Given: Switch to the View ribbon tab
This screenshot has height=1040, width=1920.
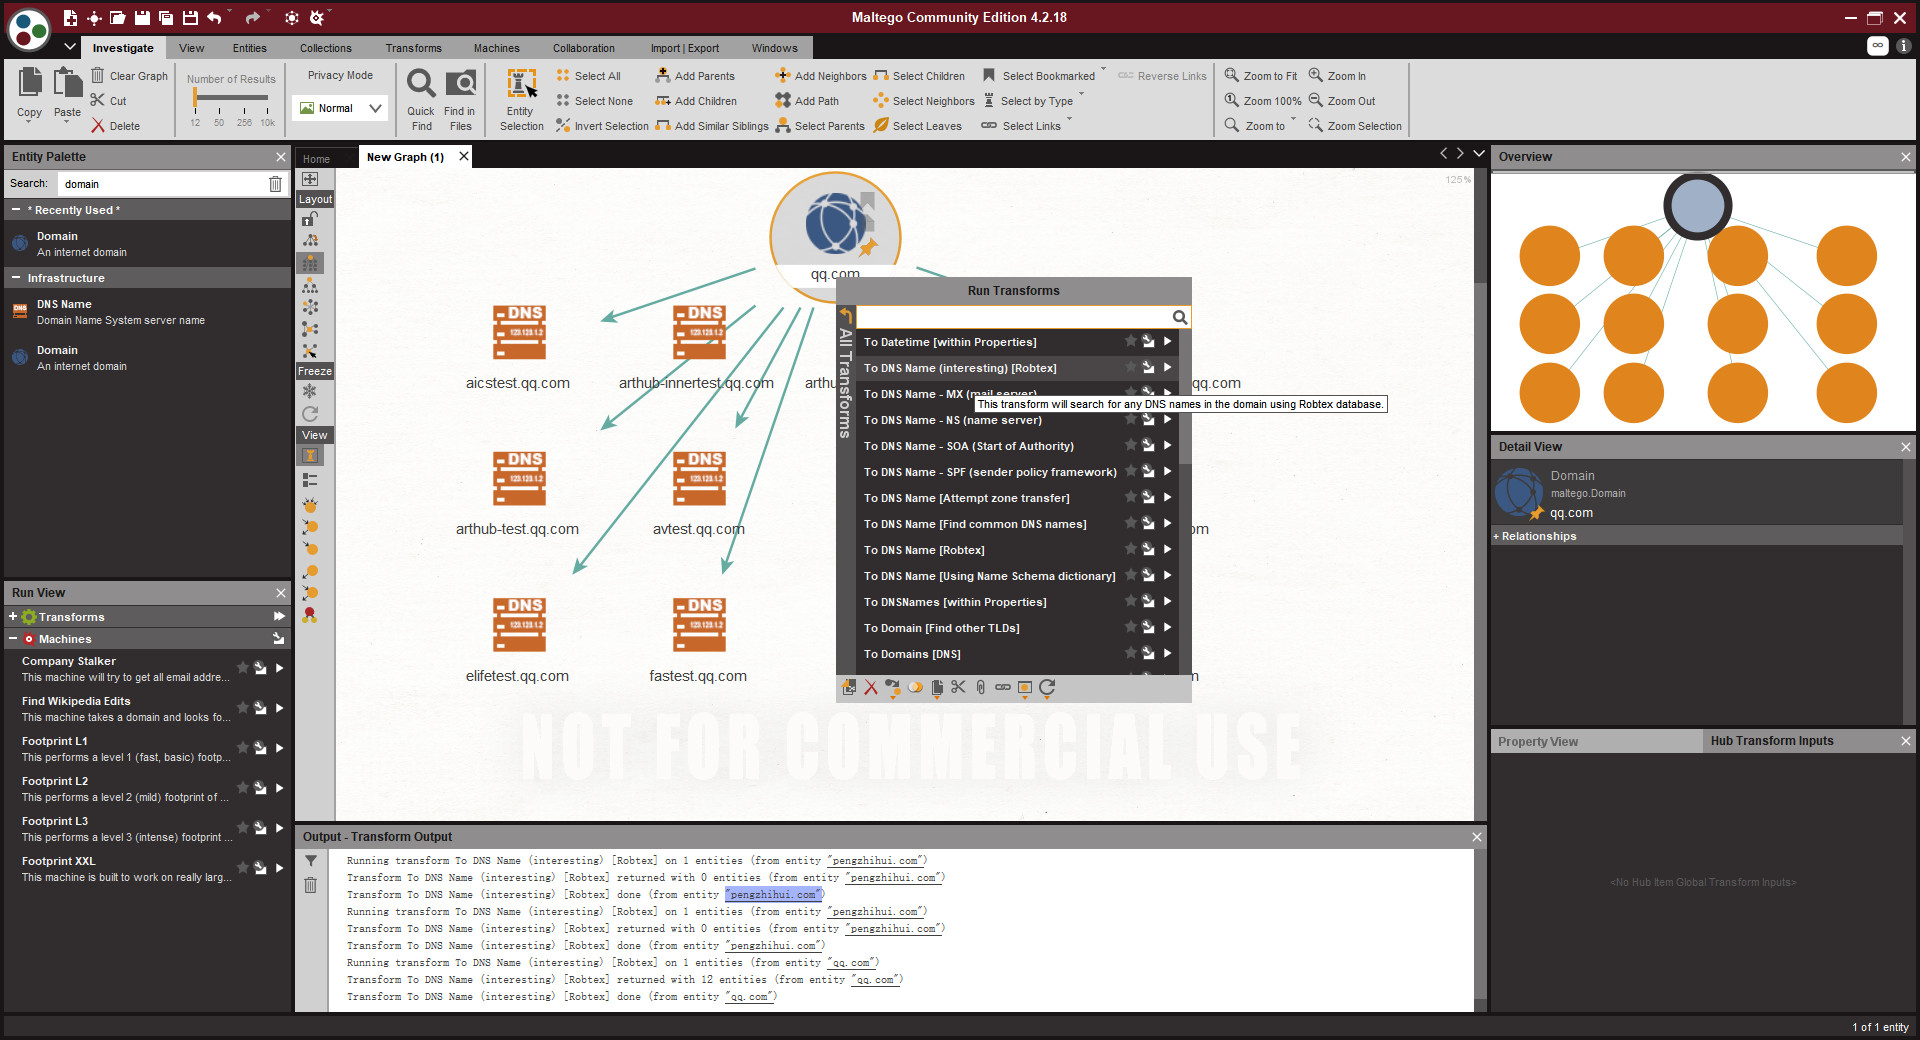Looking at the screenshot, I should point(191,48).
